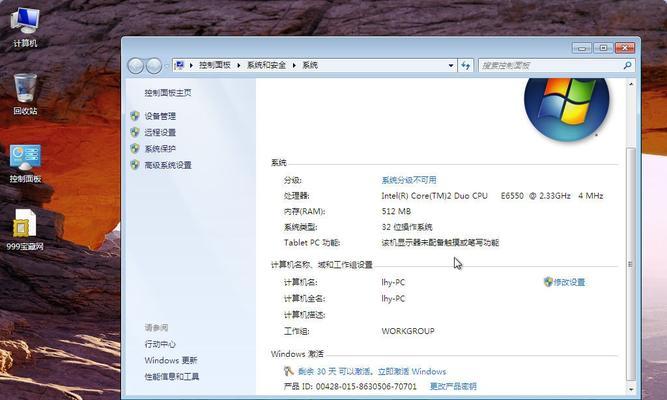The width and height of the screenshot is (667, 400).
Task: Open the 回收站 recycle bin icon
Action: pyautogui.click(x=25, y=94)
